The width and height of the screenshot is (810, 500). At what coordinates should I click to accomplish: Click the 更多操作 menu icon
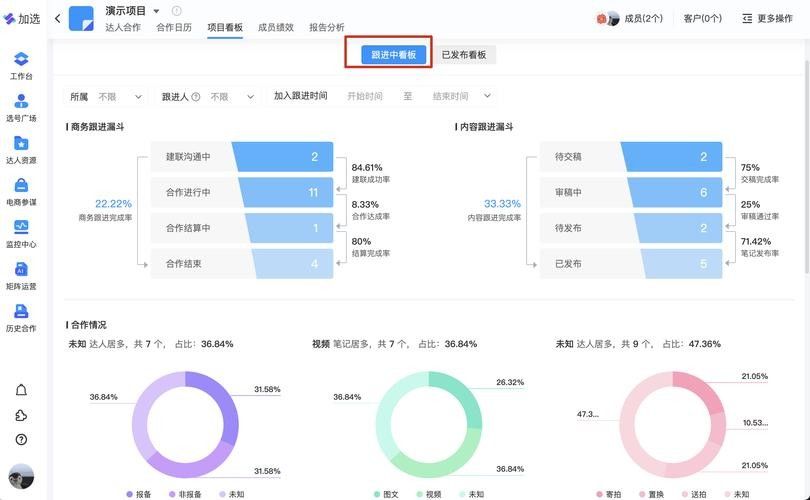pyautogui.click(x=747, y=19)
